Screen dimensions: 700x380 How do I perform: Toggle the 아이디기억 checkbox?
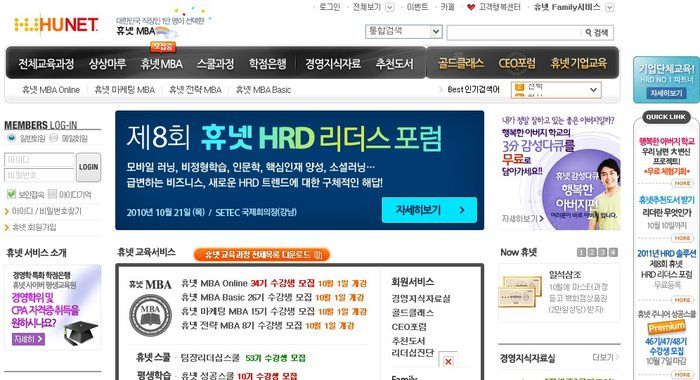[52, 194]
